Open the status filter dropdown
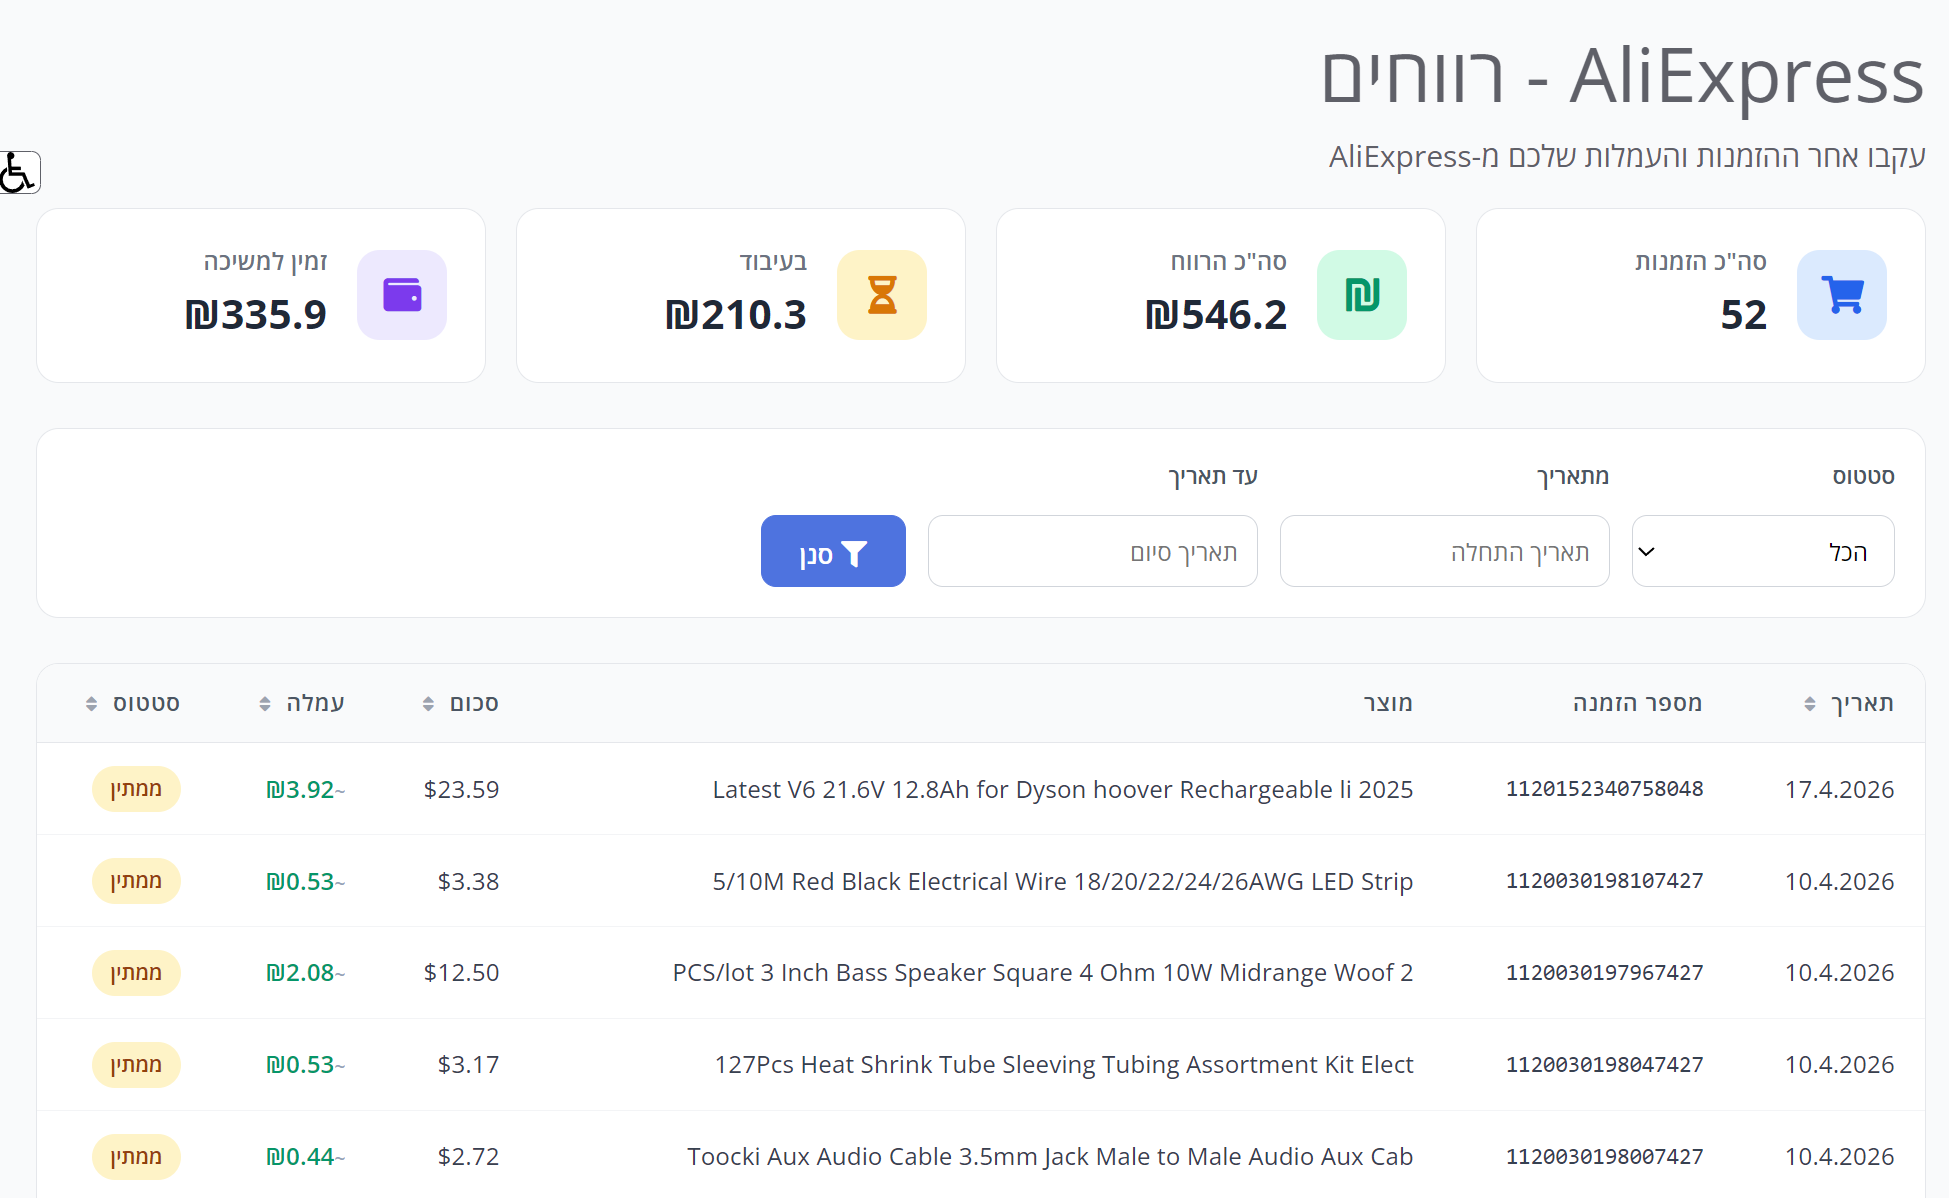Viewport: 1949px width, 1198px height. point(1762,551)
